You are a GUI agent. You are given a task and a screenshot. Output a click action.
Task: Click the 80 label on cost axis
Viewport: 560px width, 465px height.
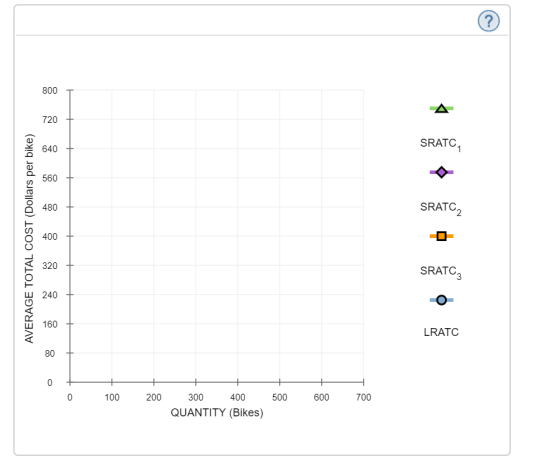tap(50, 354)
